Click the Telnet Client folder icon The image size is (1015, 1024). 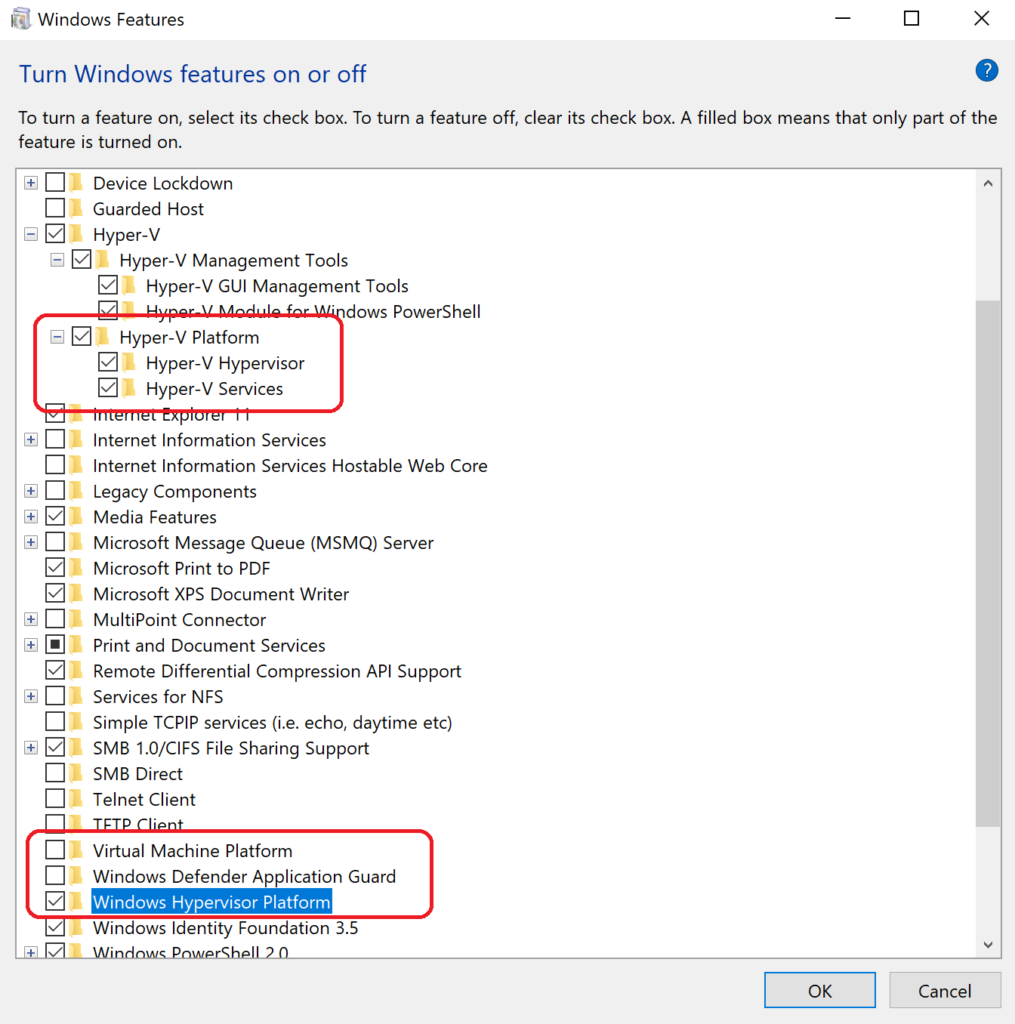tap(75, 798)
